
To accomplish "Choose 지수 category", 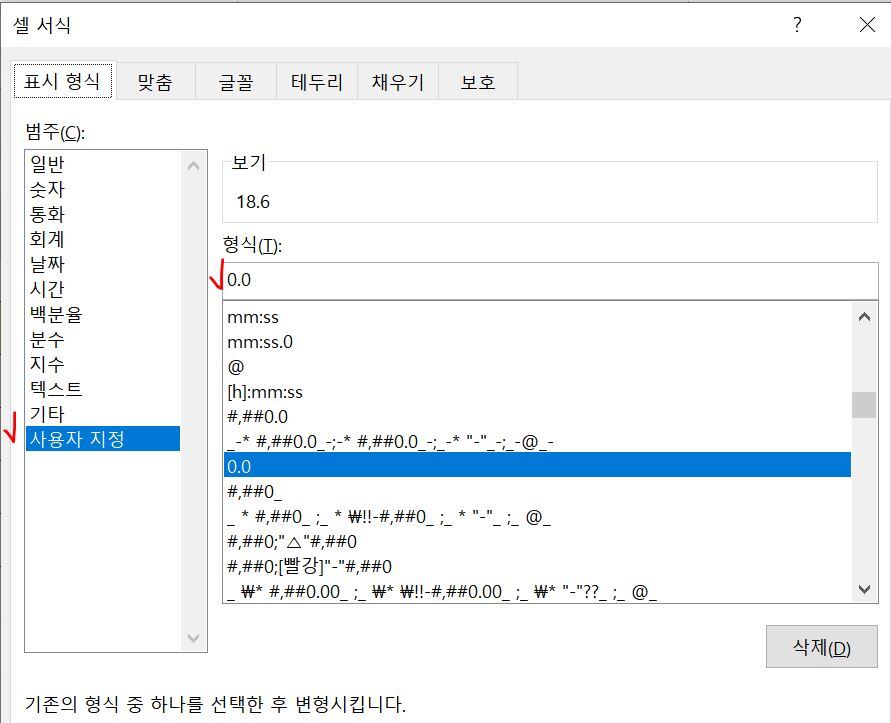I will tap(103, 364).
